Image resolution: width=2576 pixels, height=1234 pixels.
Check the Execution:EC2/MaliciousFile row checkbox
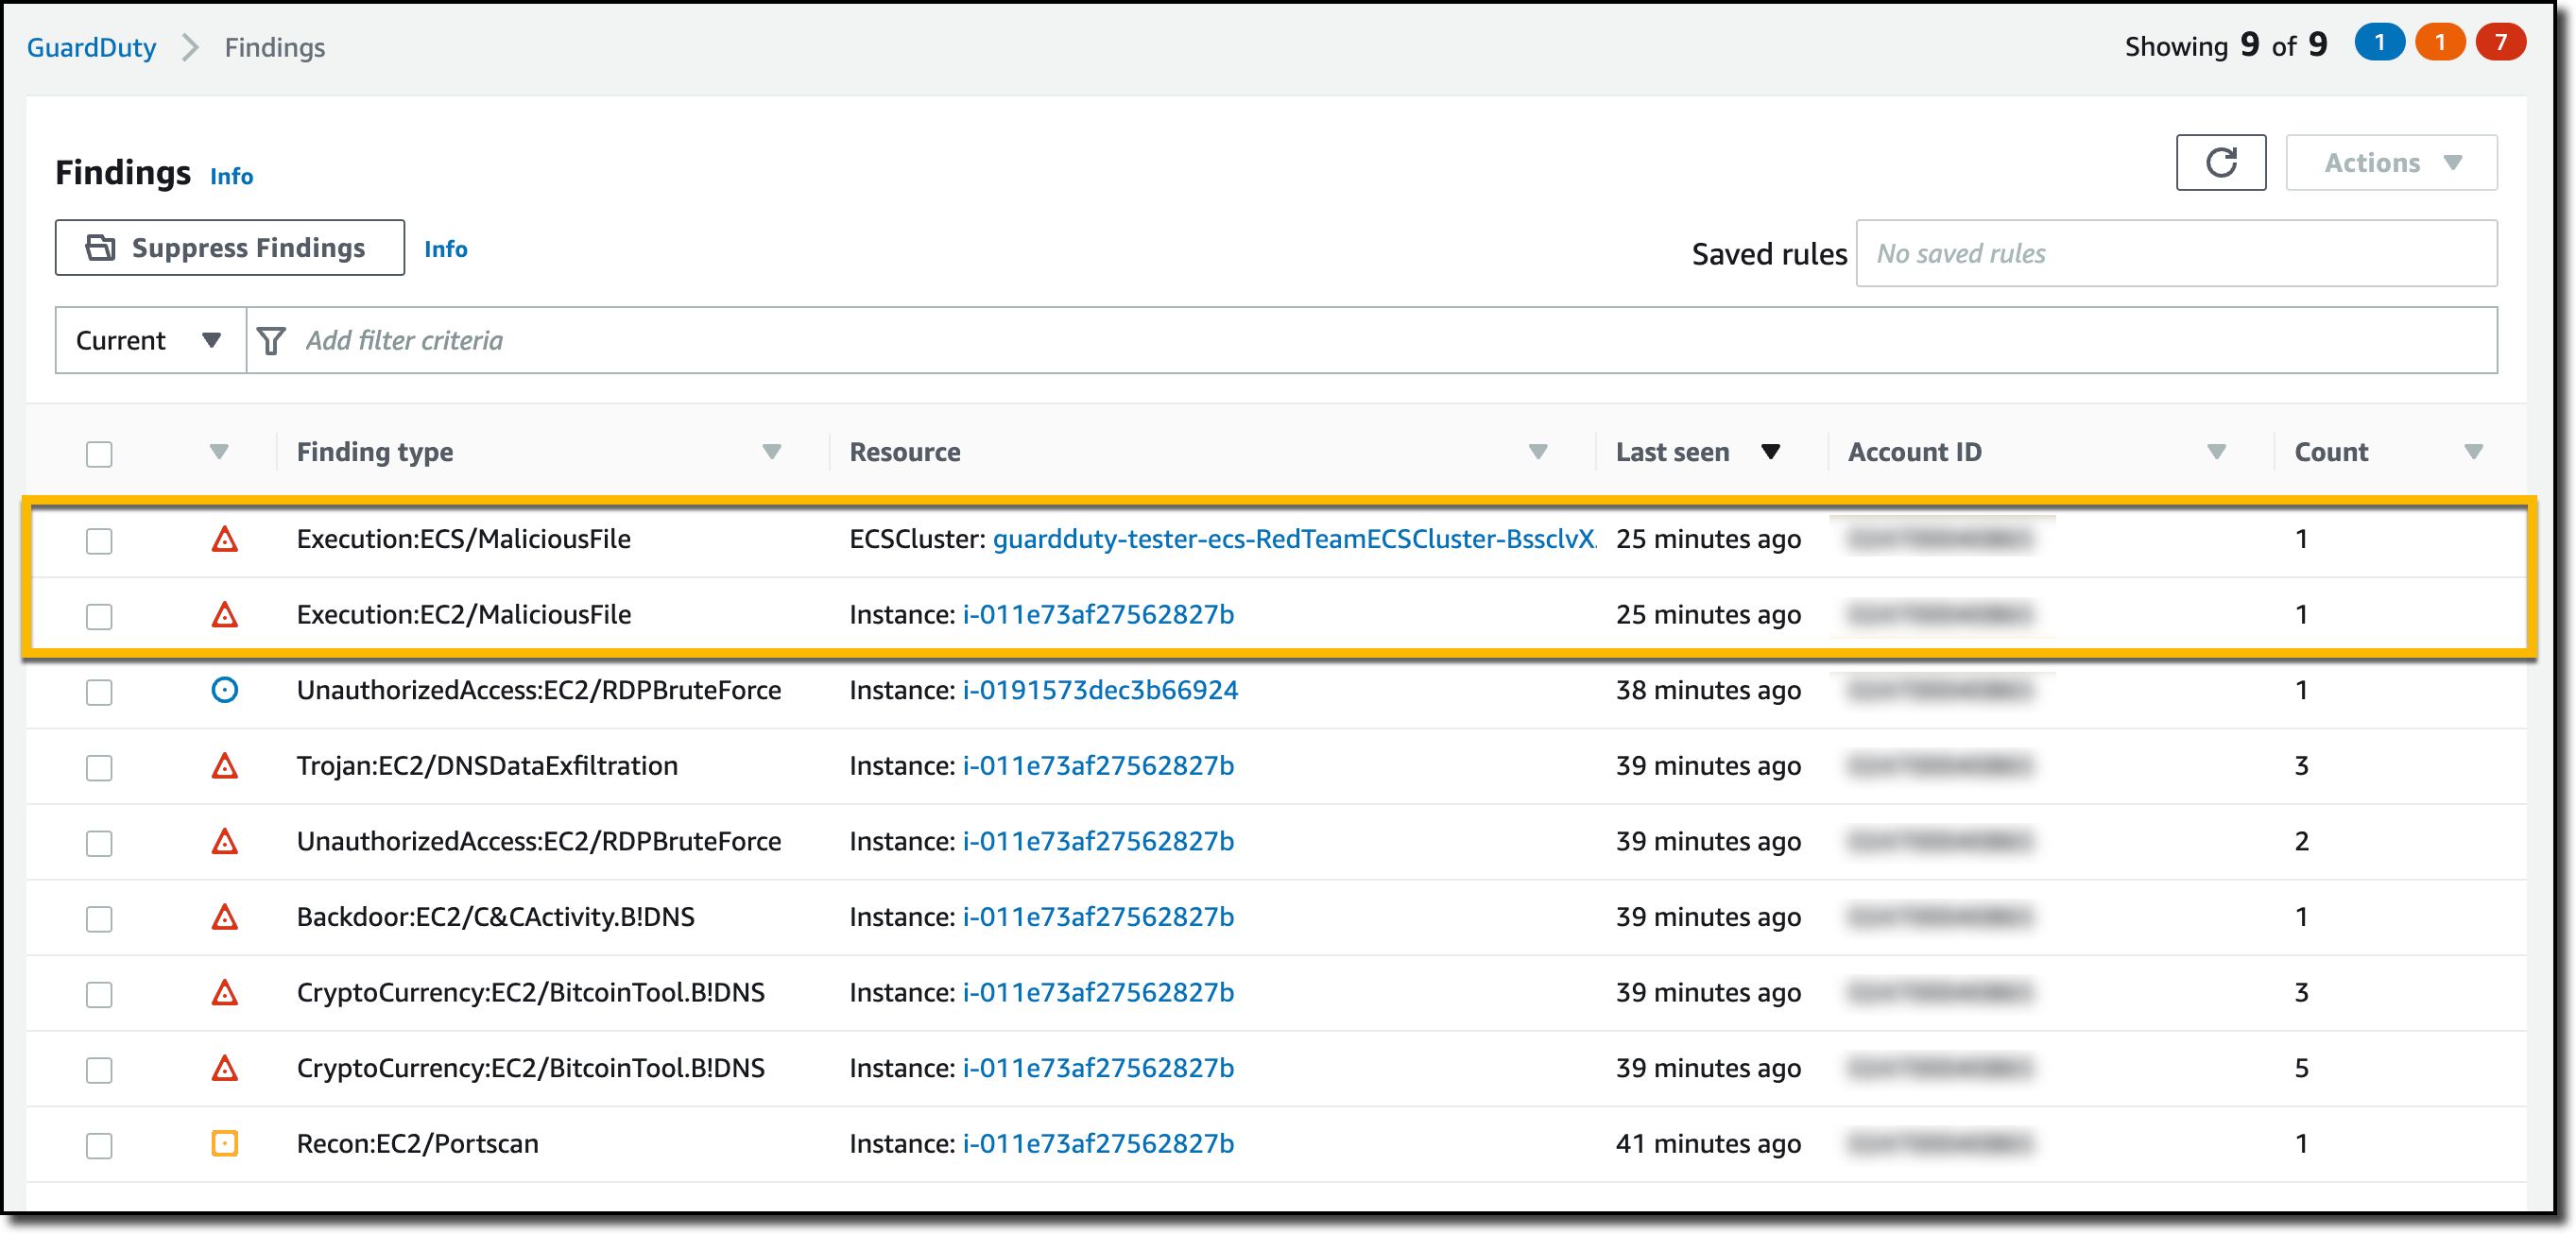point(99,616)
